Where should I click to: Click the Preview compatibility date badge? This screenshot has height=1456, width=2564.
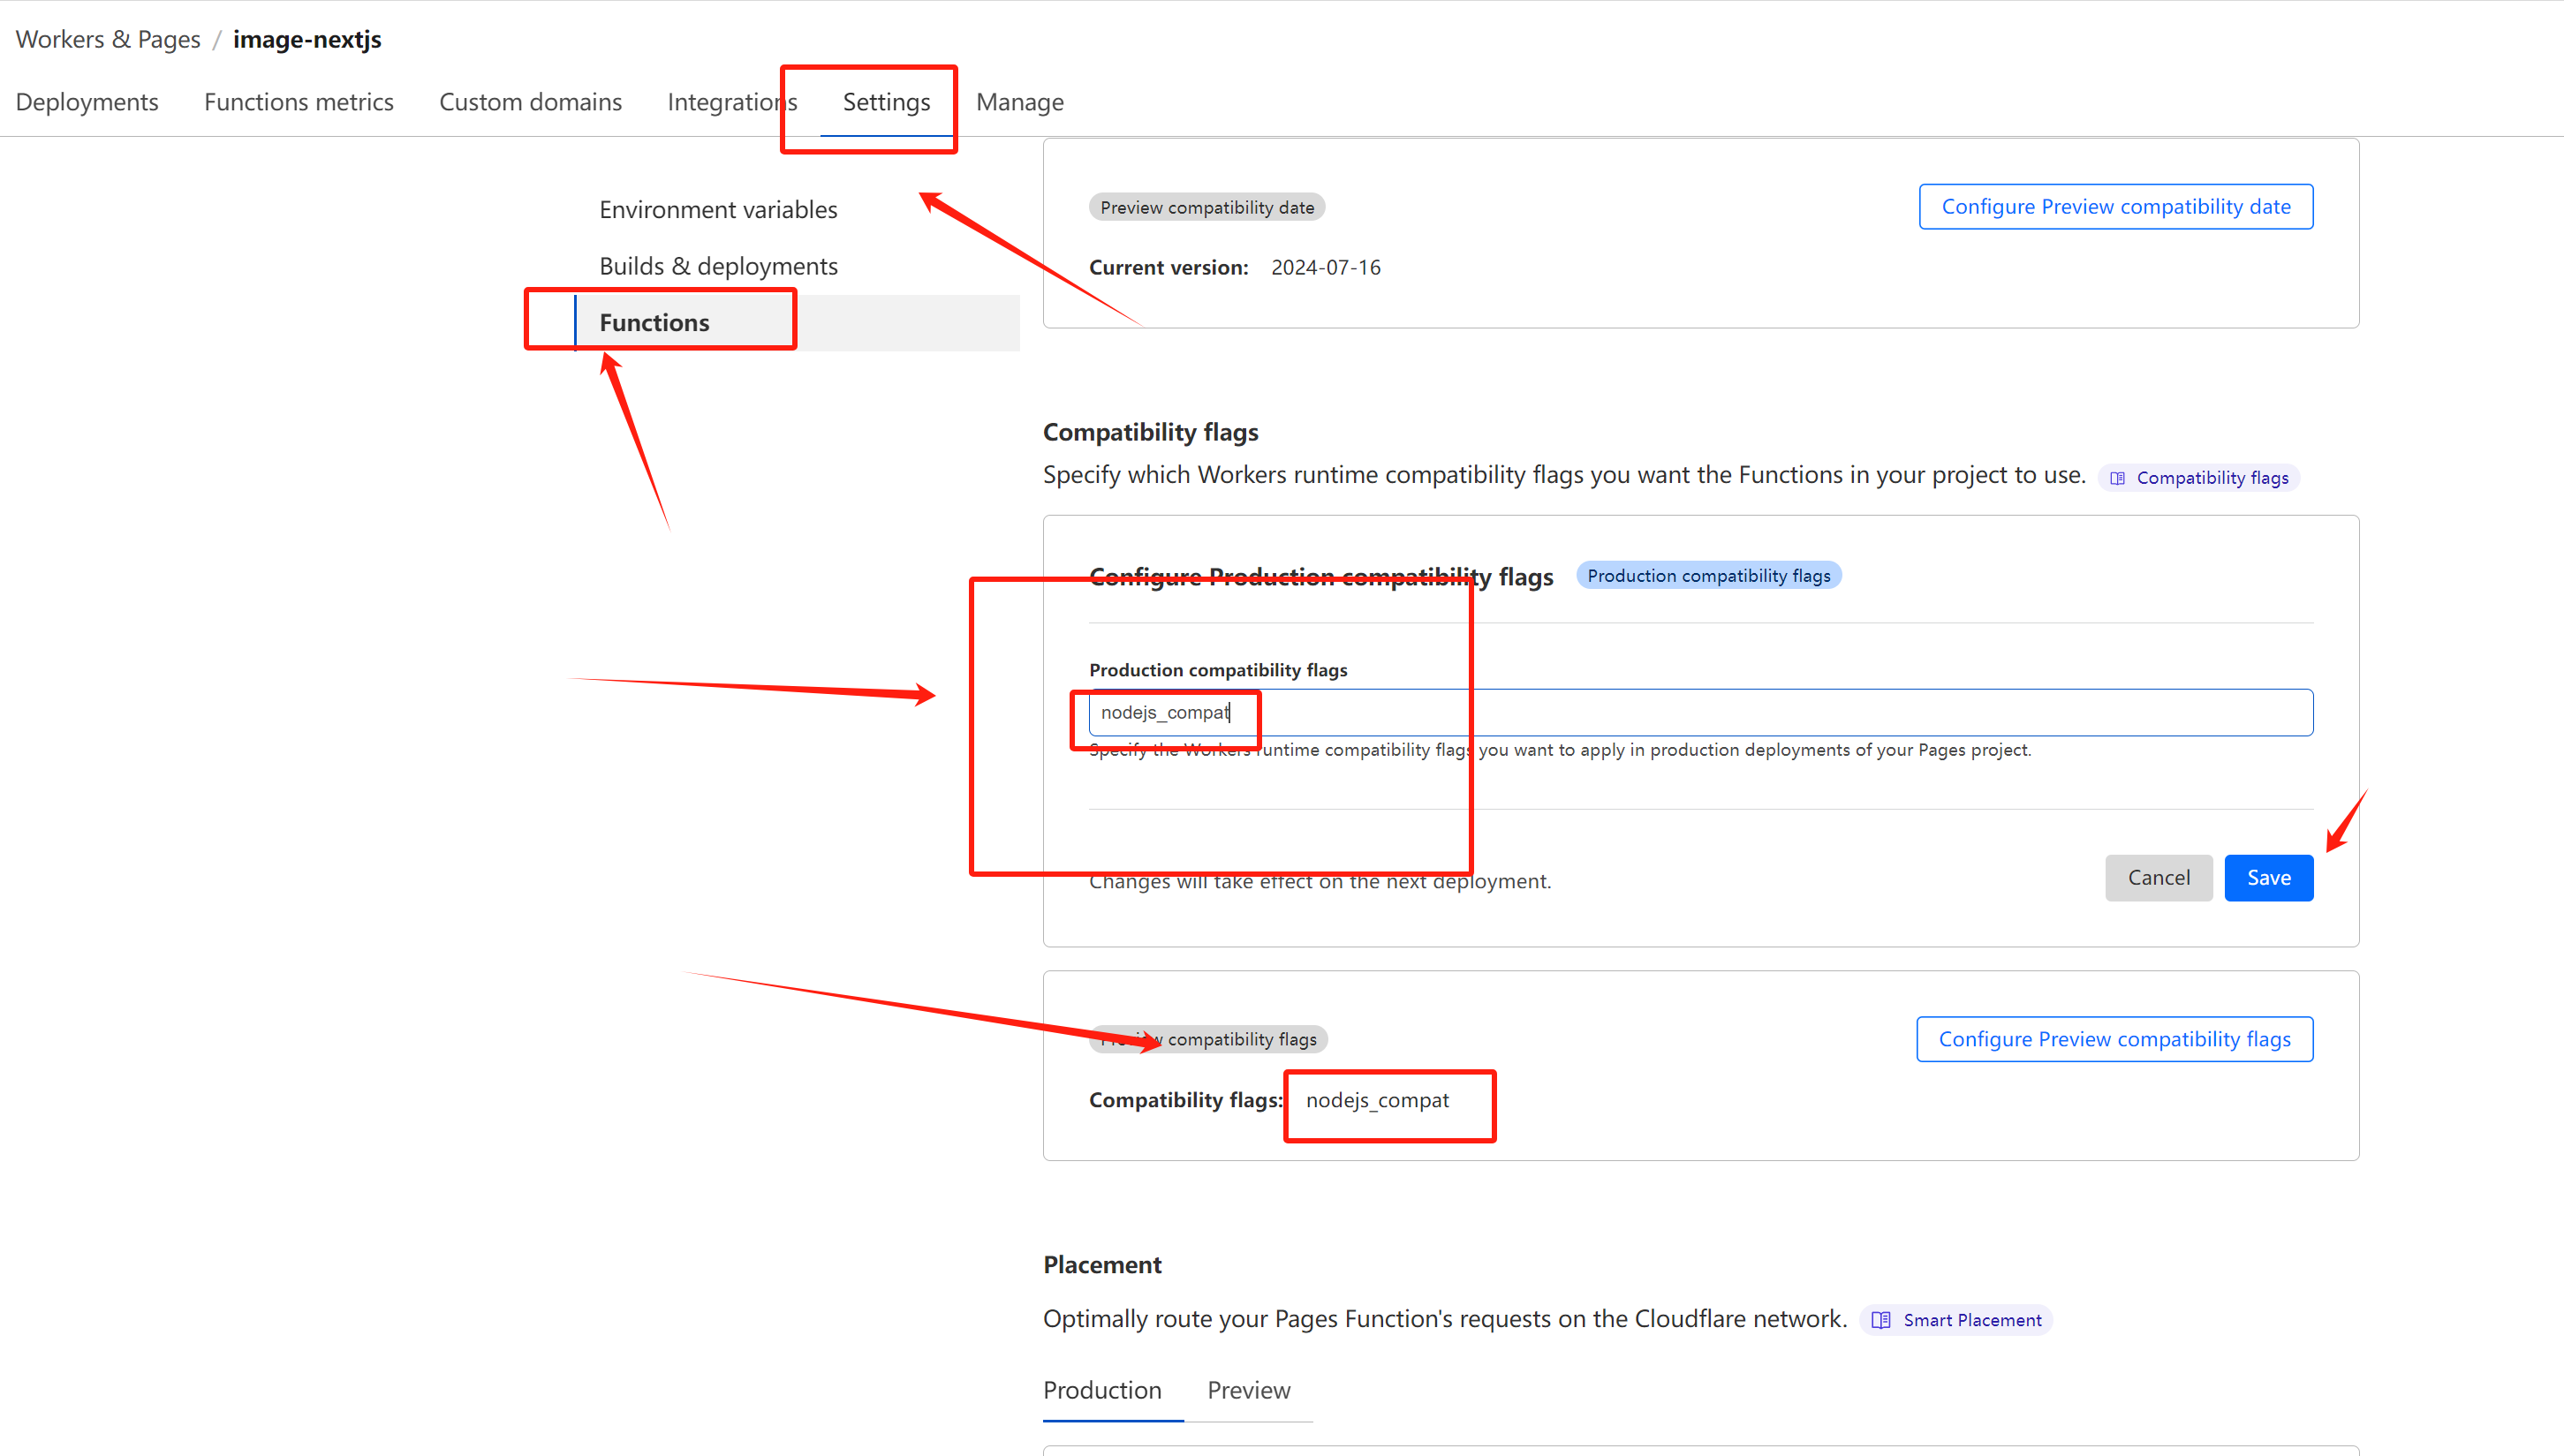pyautogui.click(x=1206, y=207)
